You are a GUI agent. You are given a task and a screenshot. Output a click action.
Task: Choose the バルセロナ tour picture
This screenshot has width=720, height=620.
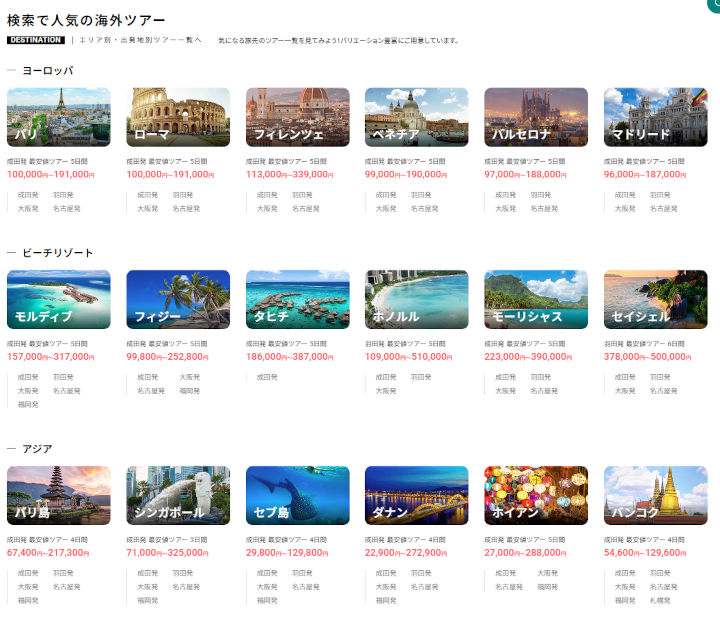pyautogui.click(x=536, y=117)
